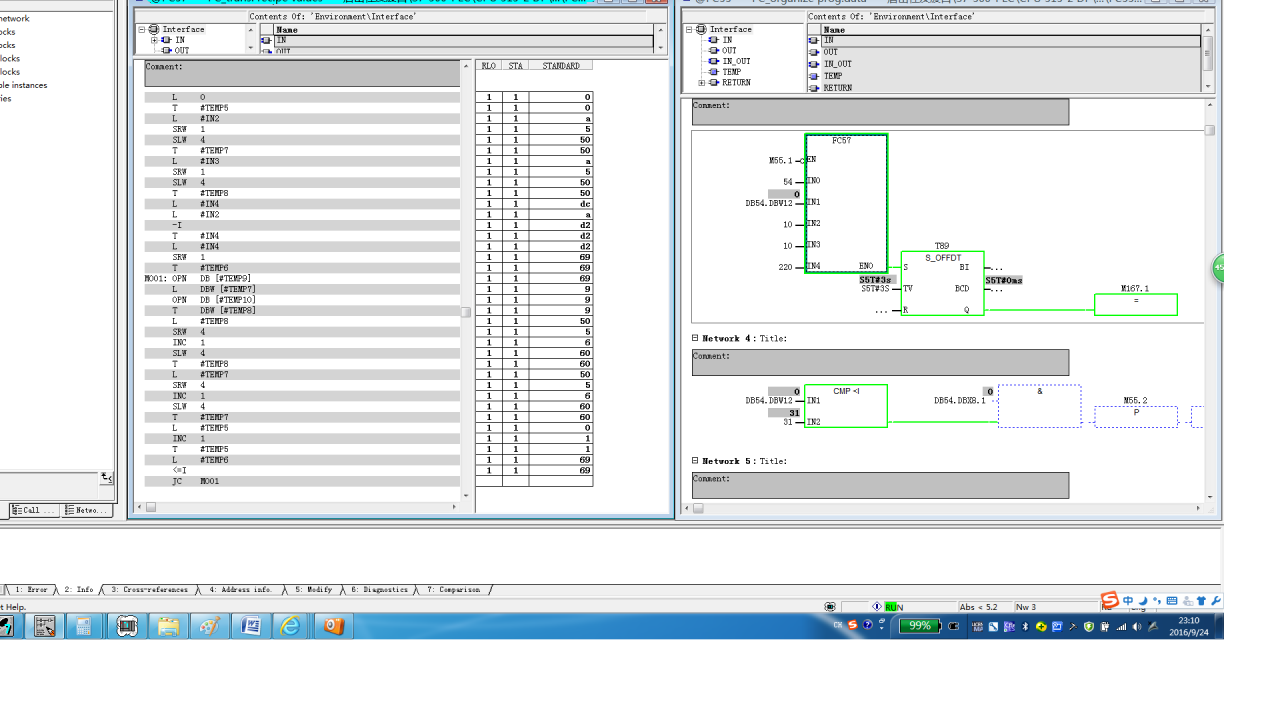Select the M167.1 output coil
Viewport: 1280px width, 720px height.
point(1136,305)
